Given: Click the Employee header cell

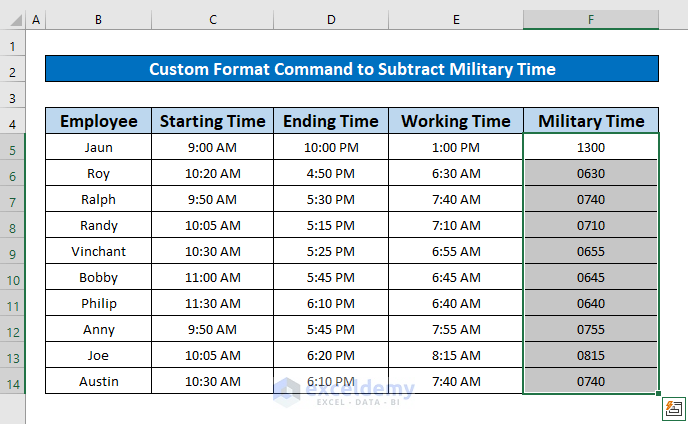Looking at the screenshot, I should pos(98,121).
